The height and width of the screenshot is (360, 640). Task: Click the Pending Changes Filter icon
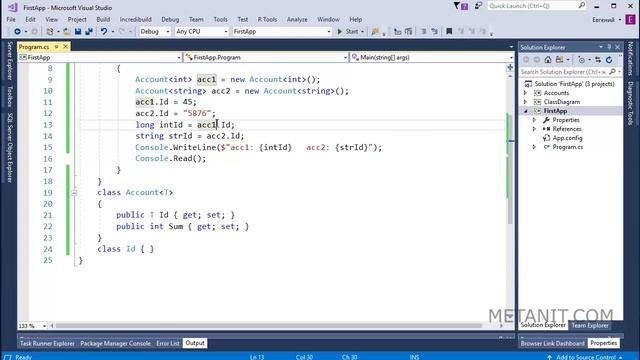pyautogui.click(x=581, y=60)
